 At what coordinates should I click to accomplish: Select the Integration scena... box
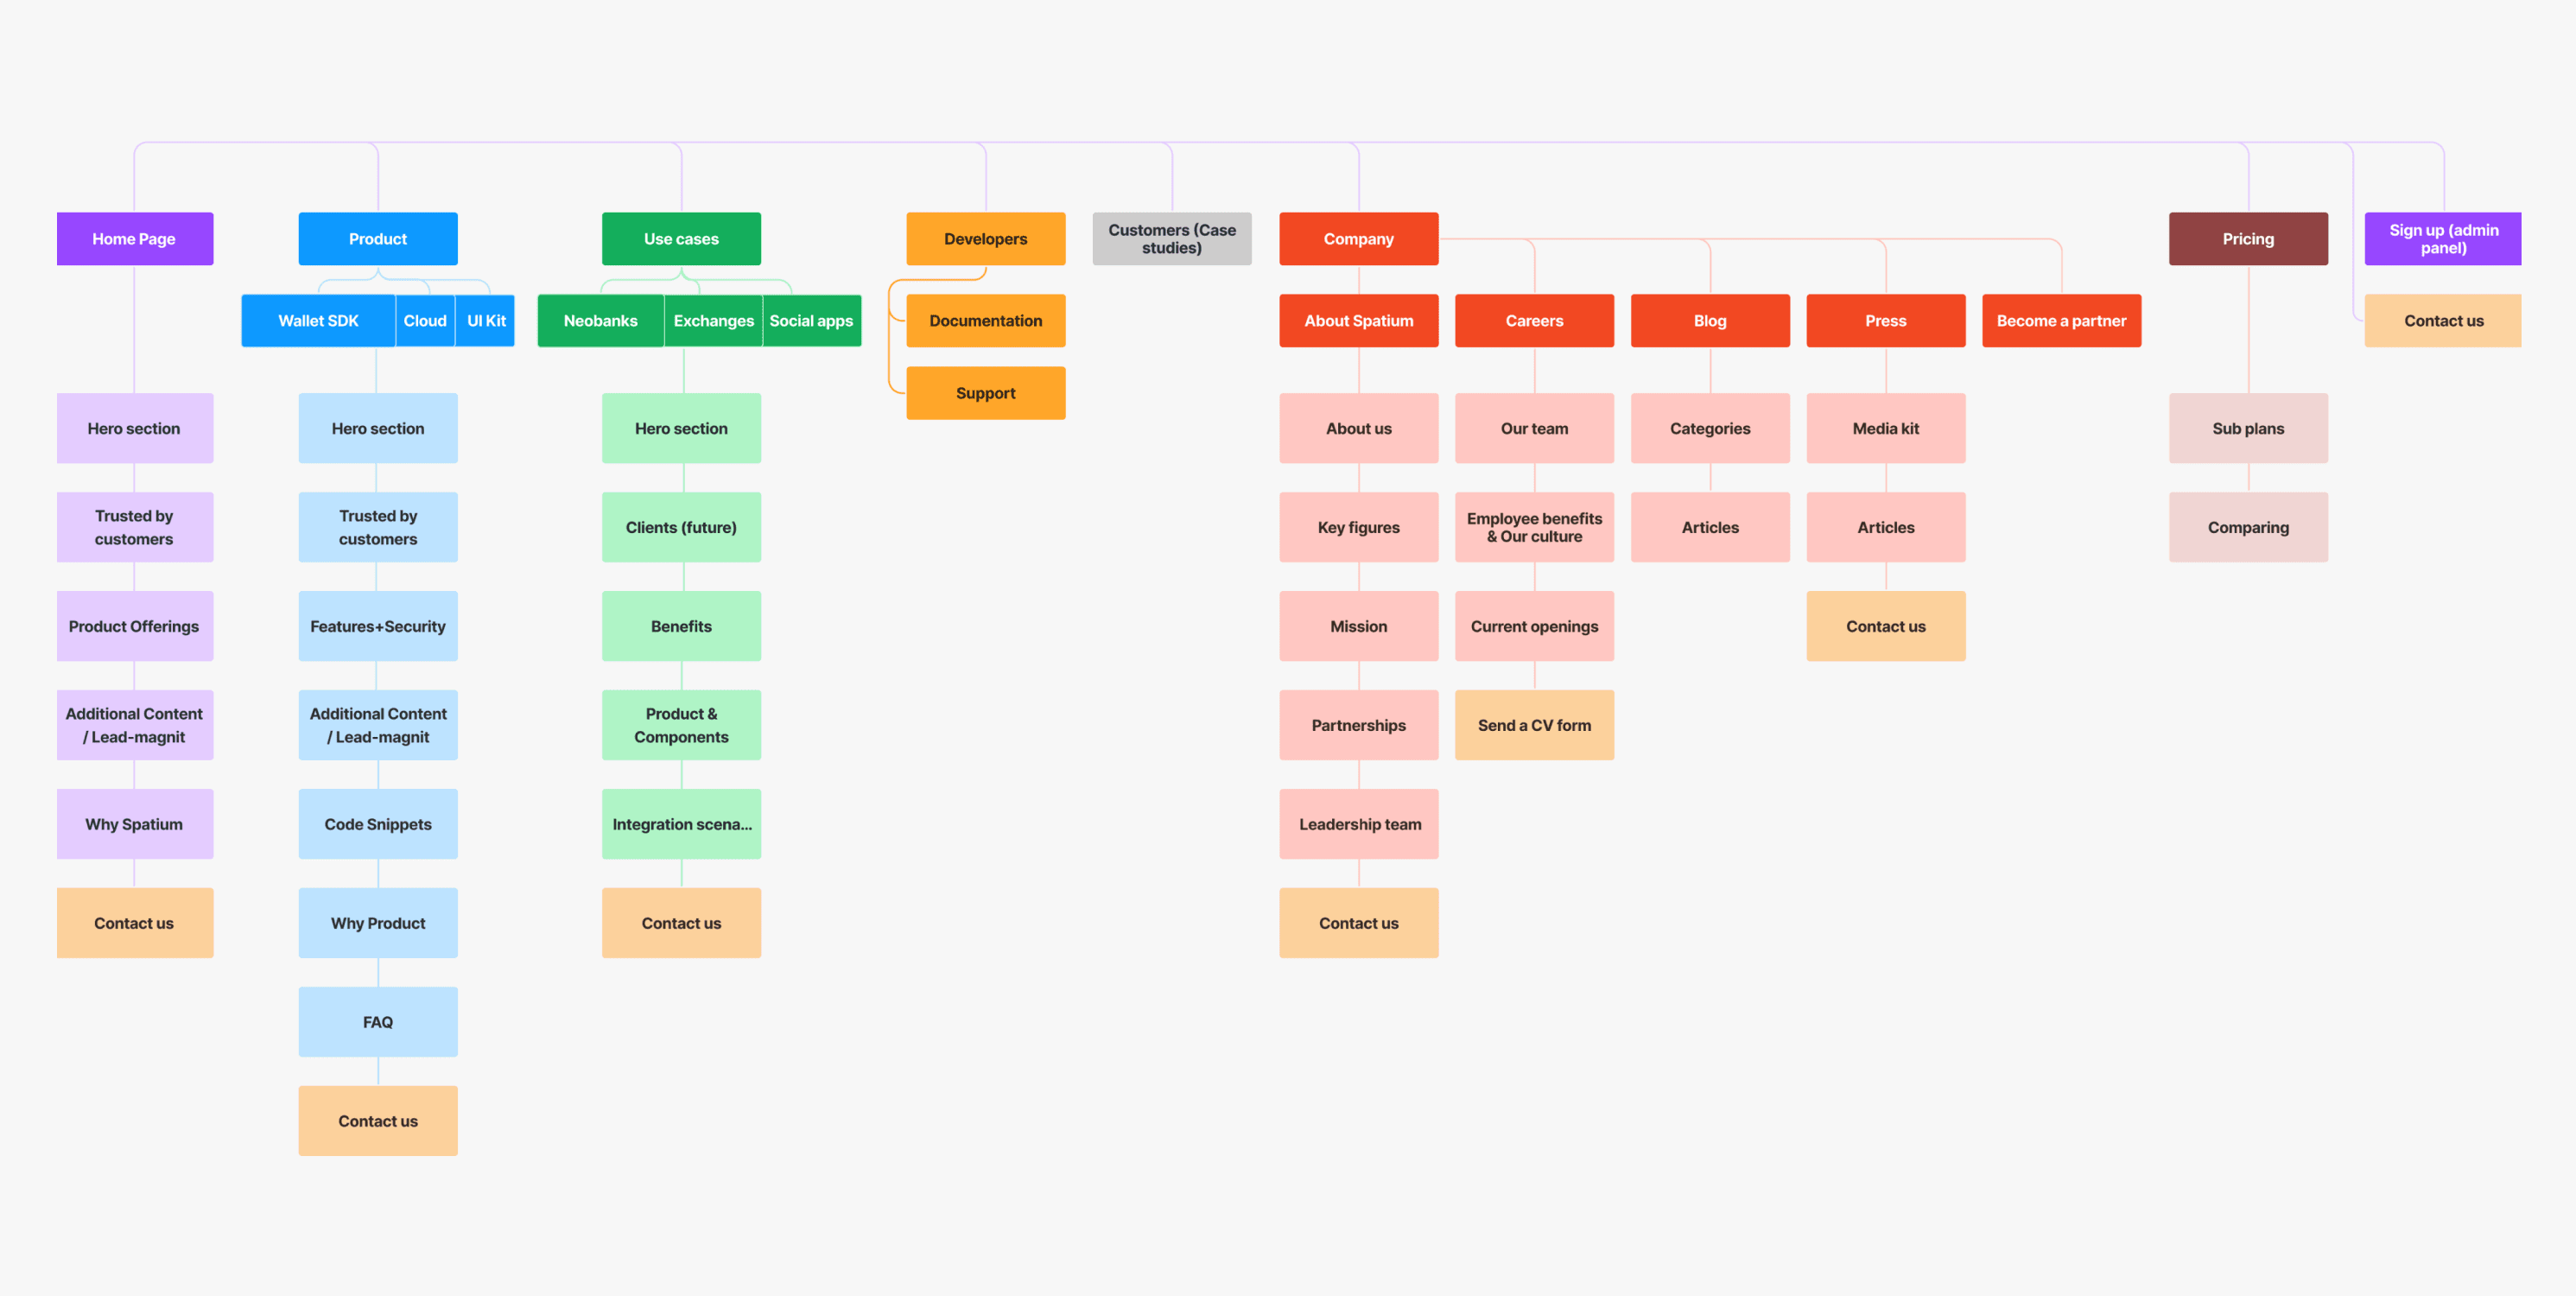681,824
